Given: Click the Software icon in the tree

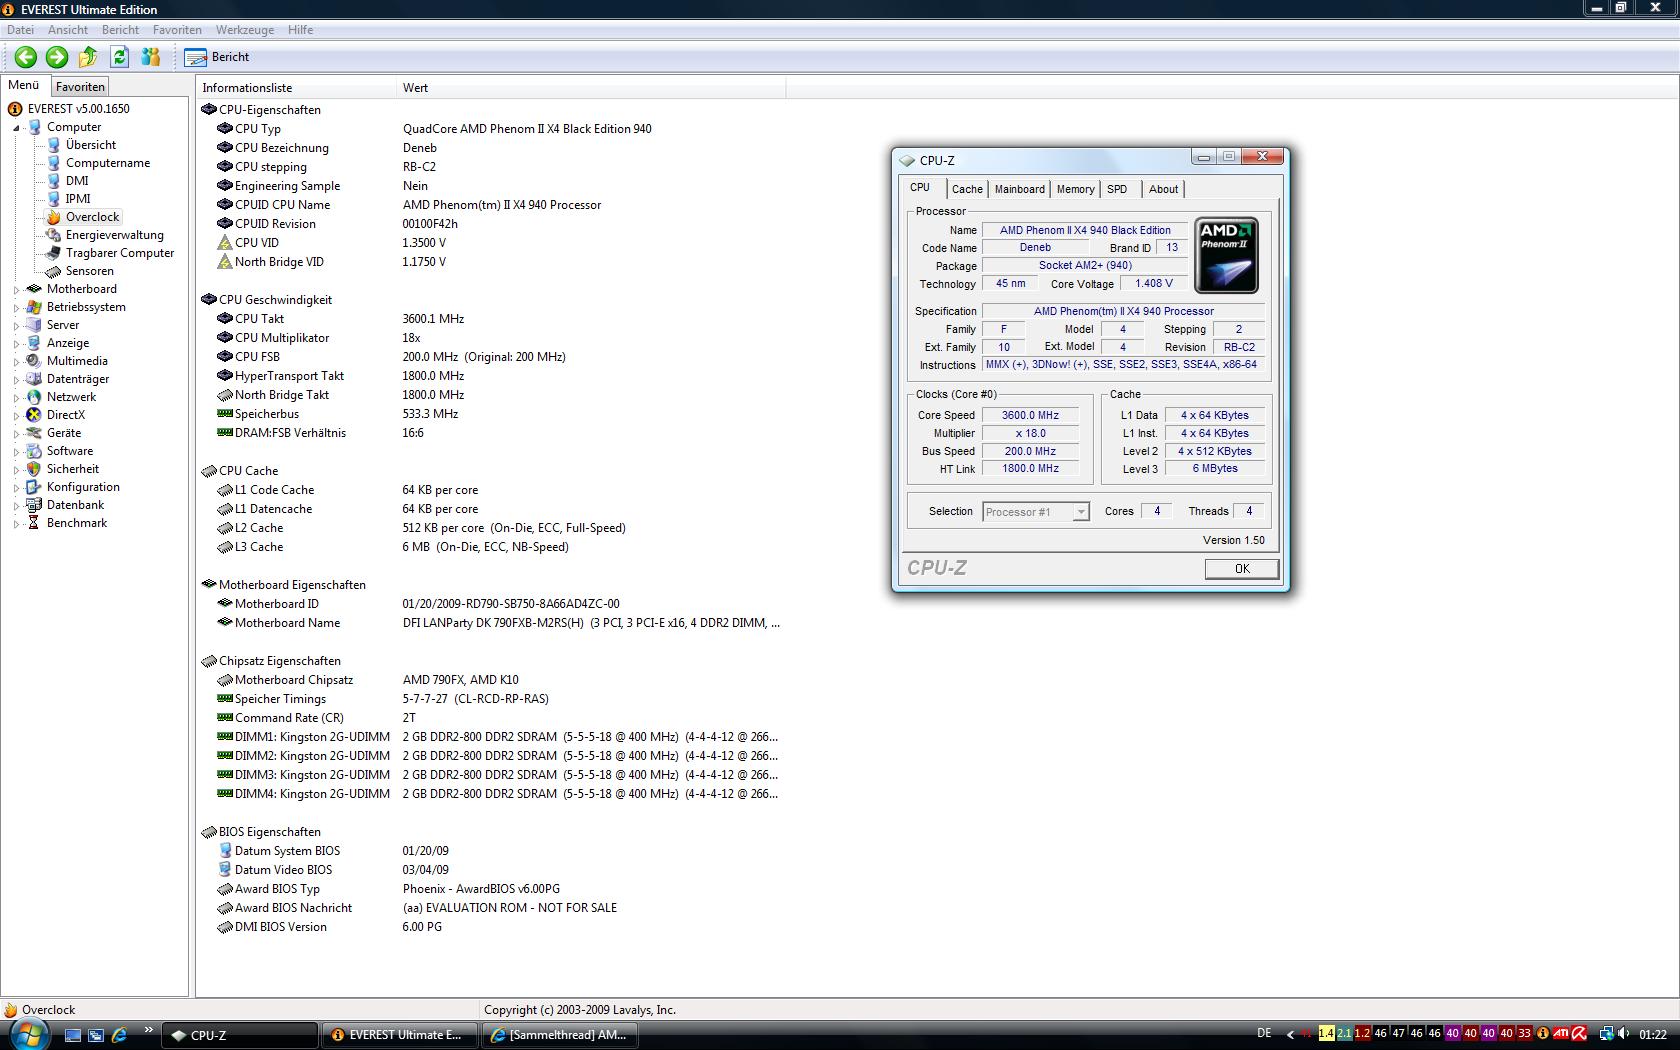Looking at the screenshot, I should tap(34, 451).
